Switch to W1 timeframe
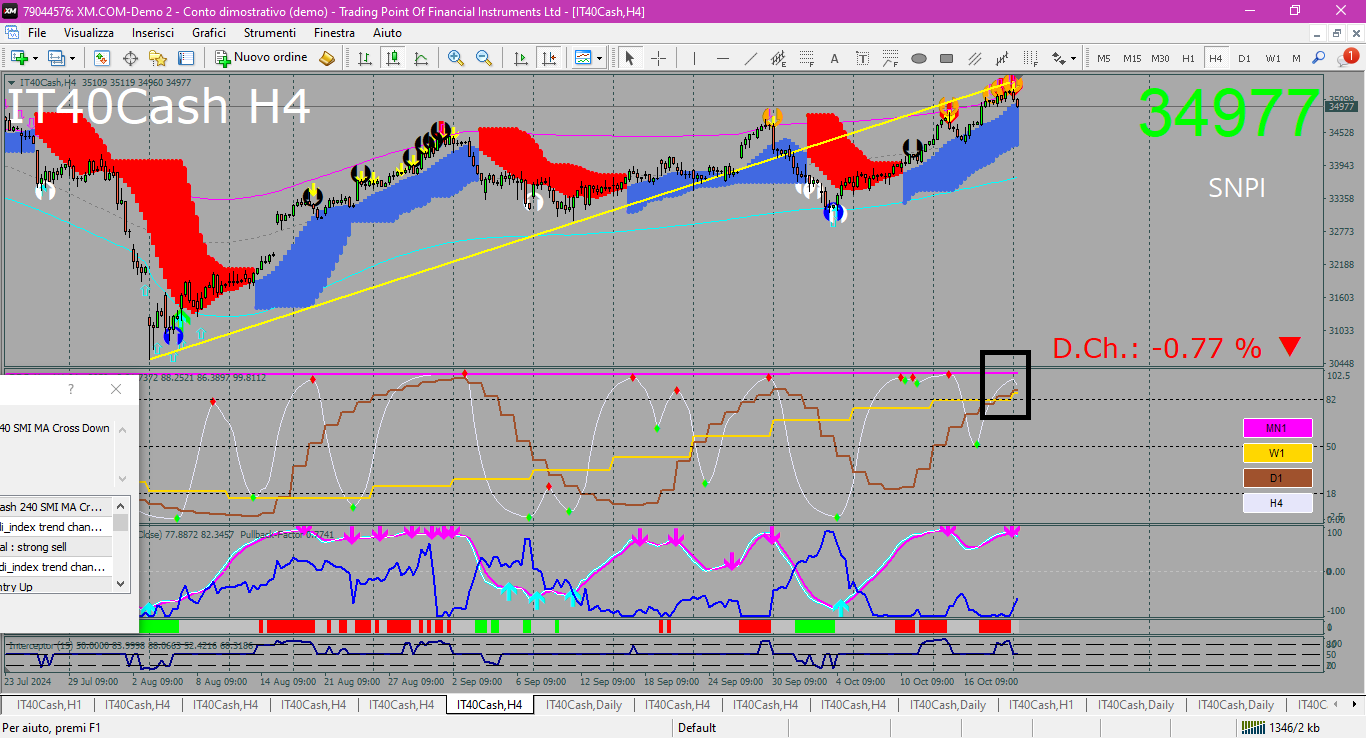The image size is (1366, 738). click(1272, 58)
